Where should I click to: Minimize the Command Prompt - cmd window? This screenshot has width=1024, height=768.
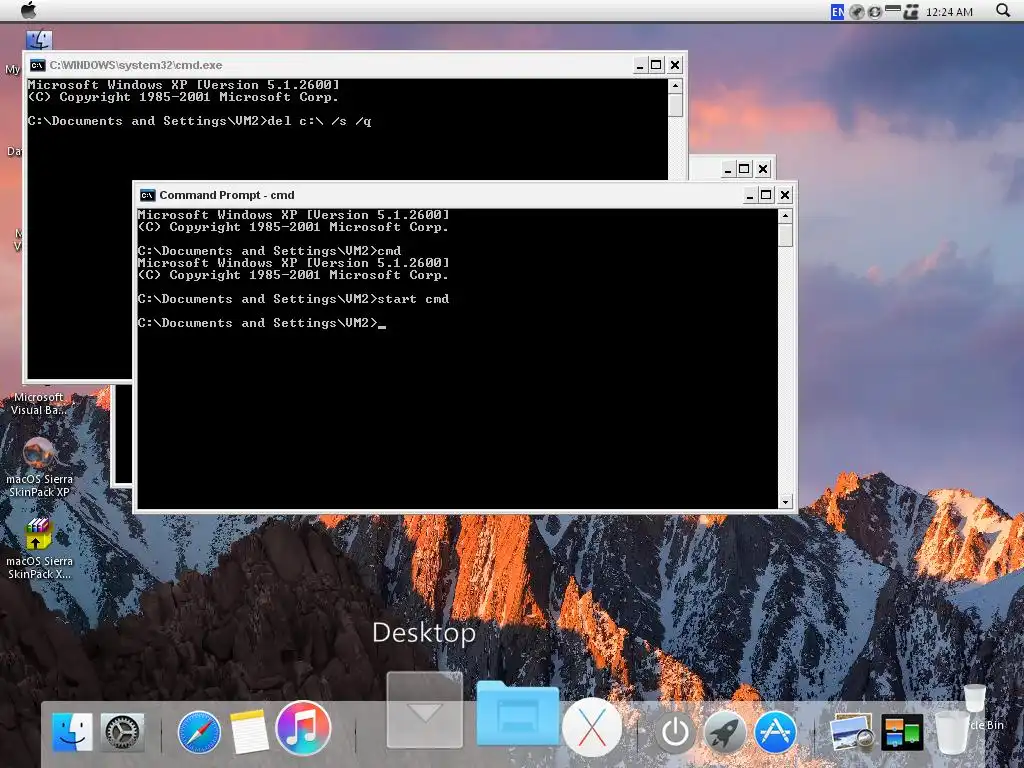[x=750, y=195]
